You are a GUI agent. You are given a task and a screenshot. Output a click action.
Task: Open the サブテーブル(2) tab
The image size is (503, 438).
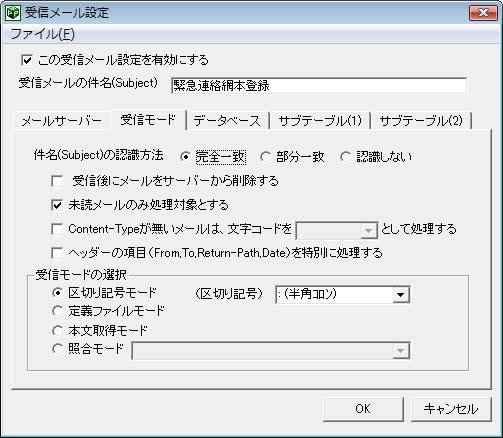click(421, 120)
